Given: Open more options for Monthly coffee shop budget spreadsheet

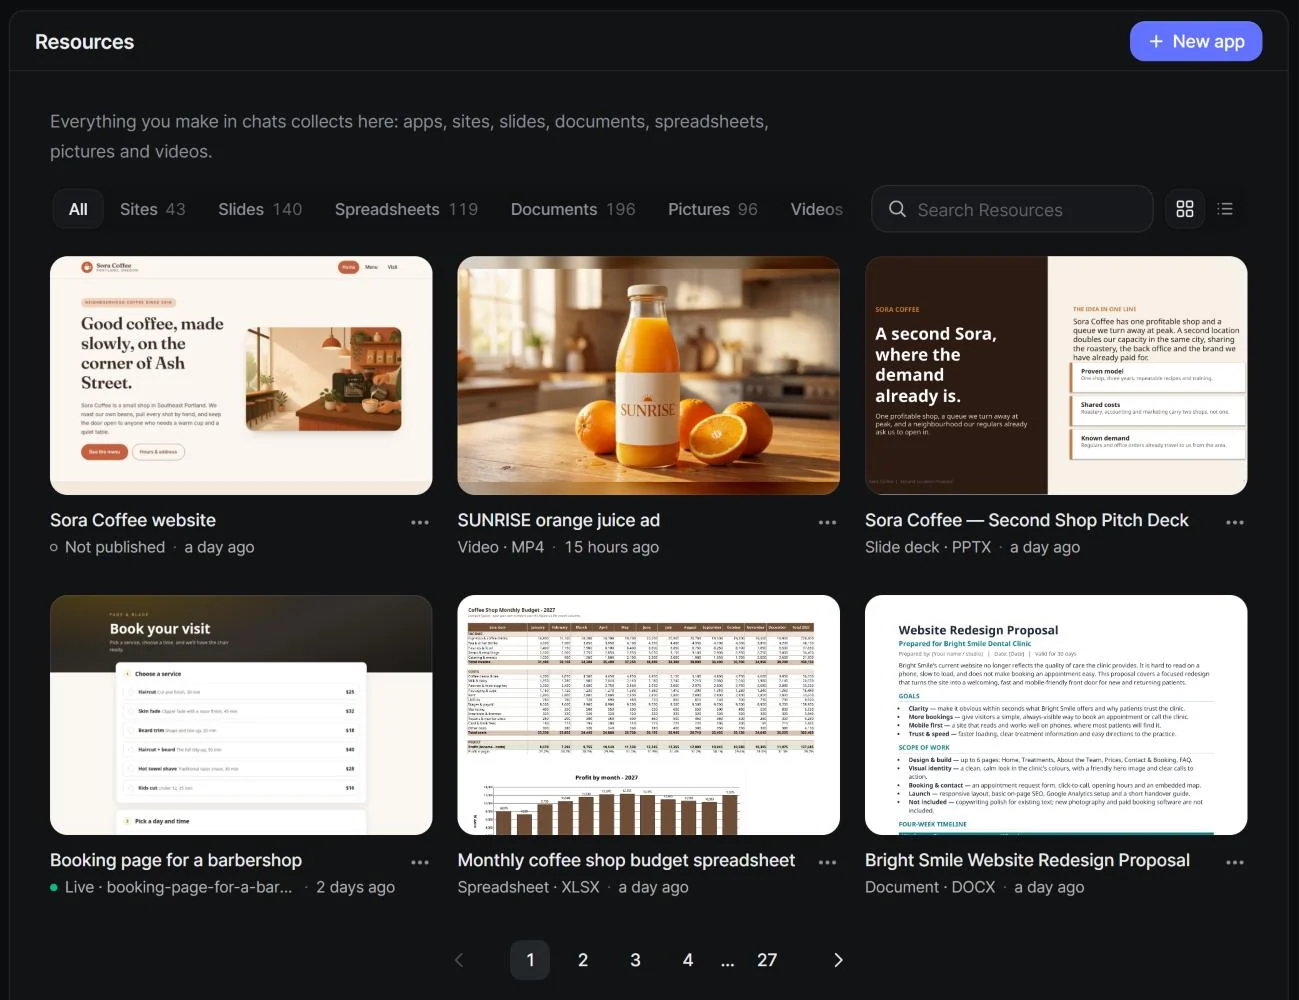Looking at the screenshot, I should pos(827,862).
